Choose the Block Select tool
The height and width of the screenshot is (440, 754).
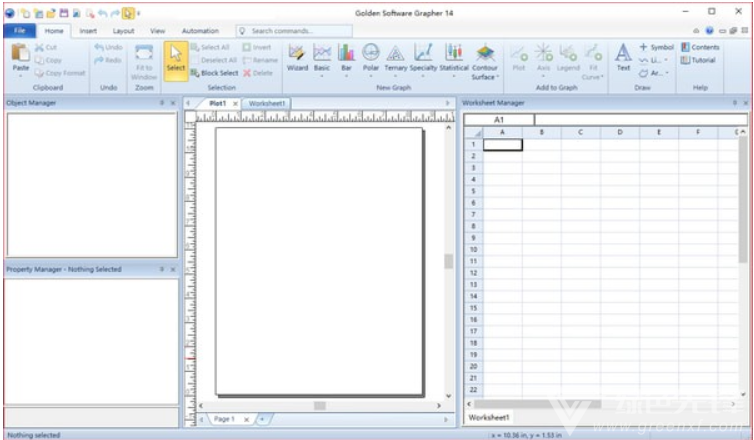click(214, 73)
